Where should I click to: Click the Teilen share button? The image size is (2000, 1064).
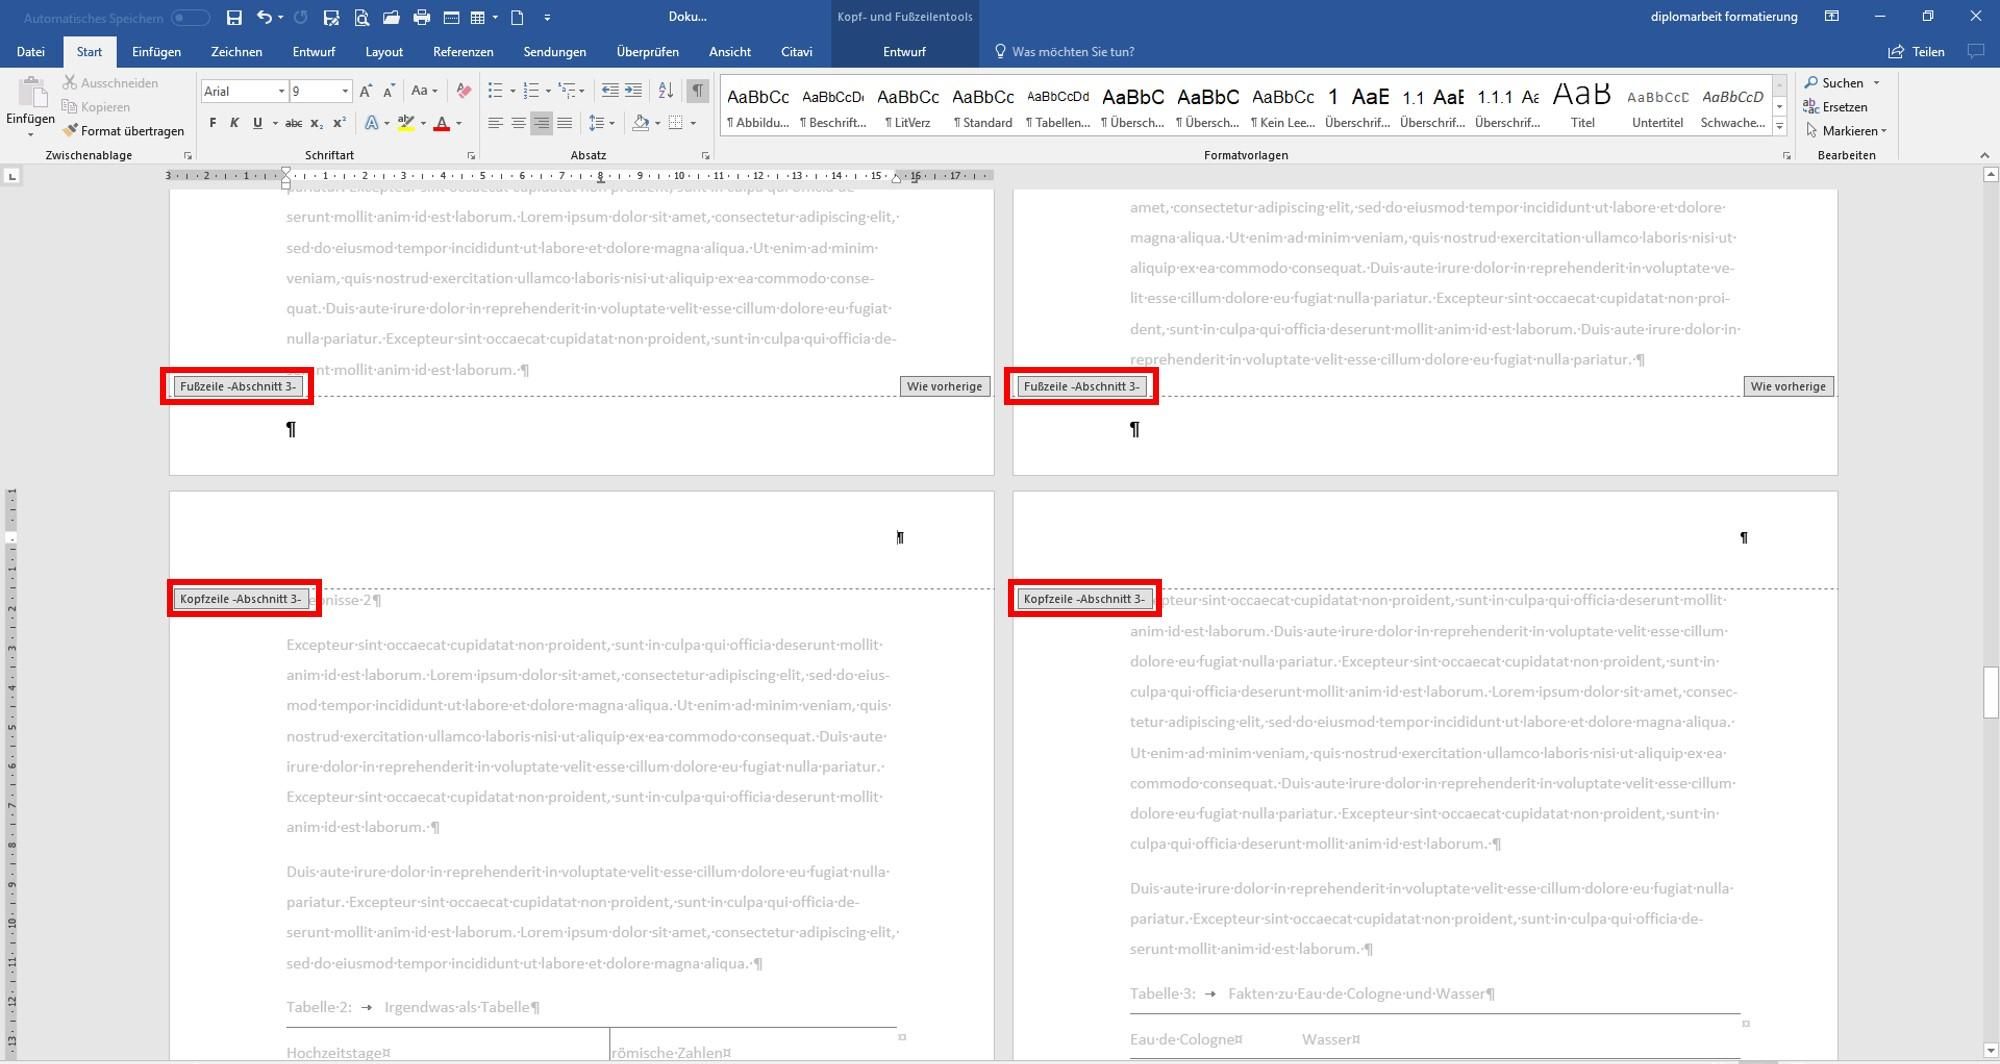point(1916,52)
